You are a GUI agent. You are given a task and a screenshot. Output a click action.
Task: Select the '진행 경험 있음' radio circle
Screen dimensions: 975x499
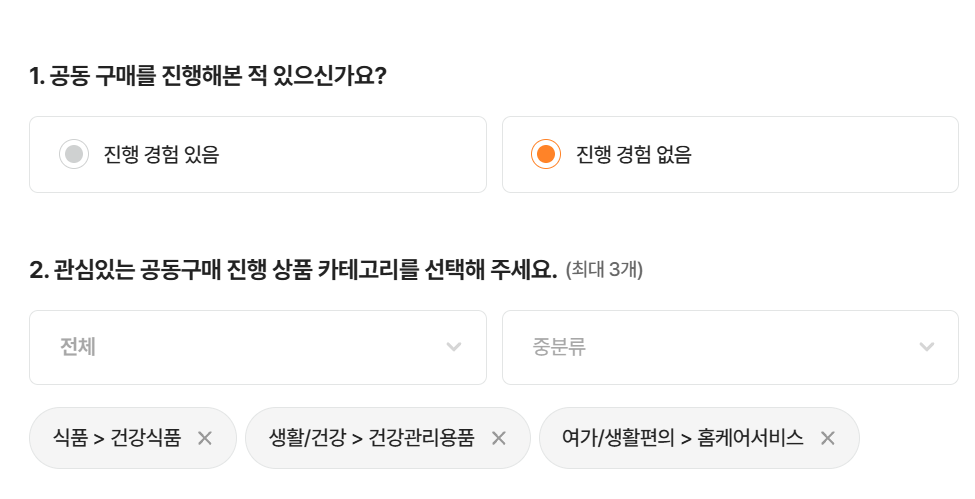point(74,154)
